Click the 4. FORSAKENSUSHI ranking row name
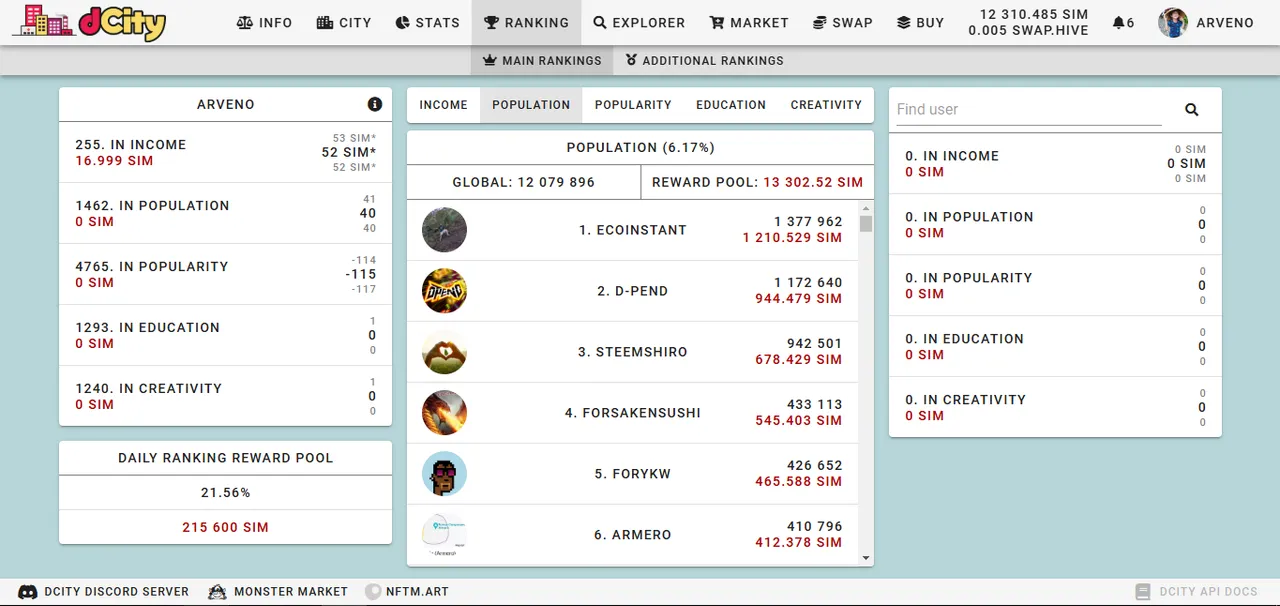 (633, 413)
